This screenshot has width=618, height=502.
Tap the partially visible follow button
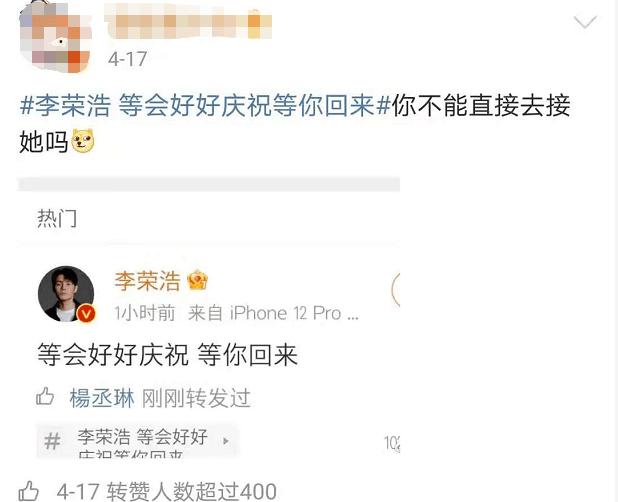[x=396, y=289]
